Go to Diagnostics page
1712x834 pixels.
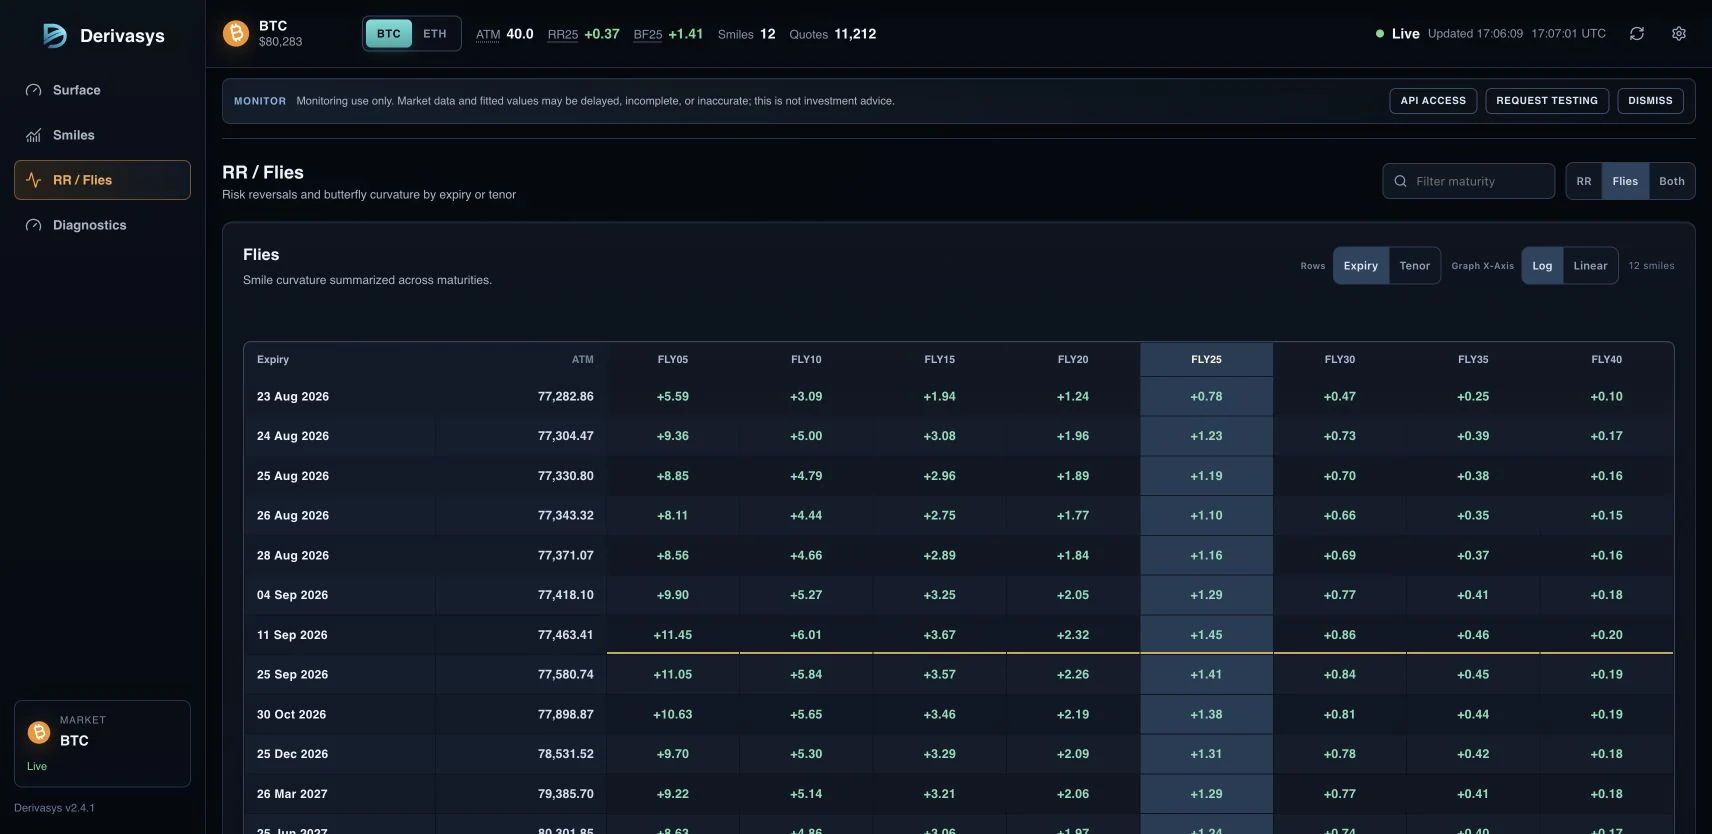pyautogui.click(x=102, y=225)
